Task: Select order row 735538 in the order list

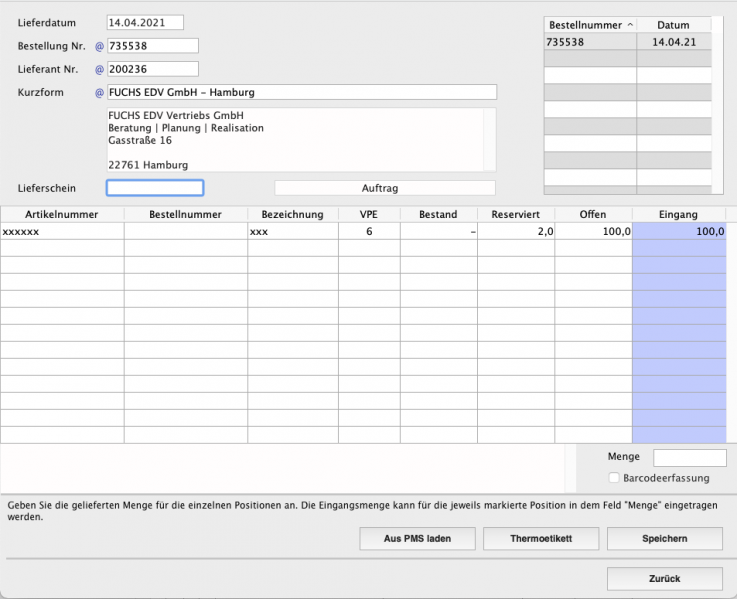Action: (590, 42)
